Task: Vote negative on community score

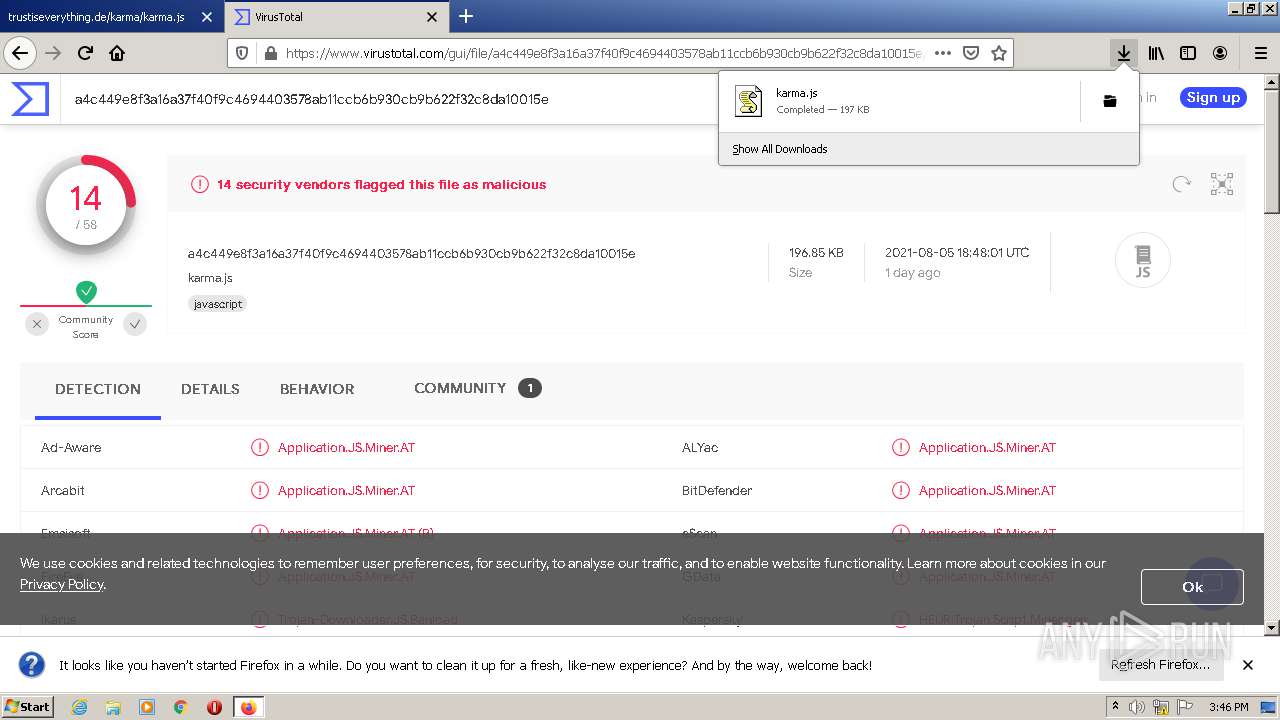Action: 37,323
